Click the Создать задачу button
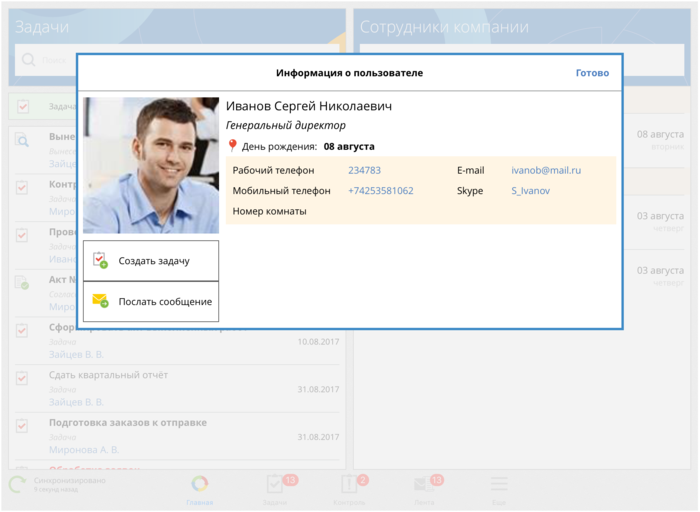This screenshot has width=700, height=512. click(x=151, y=261)
